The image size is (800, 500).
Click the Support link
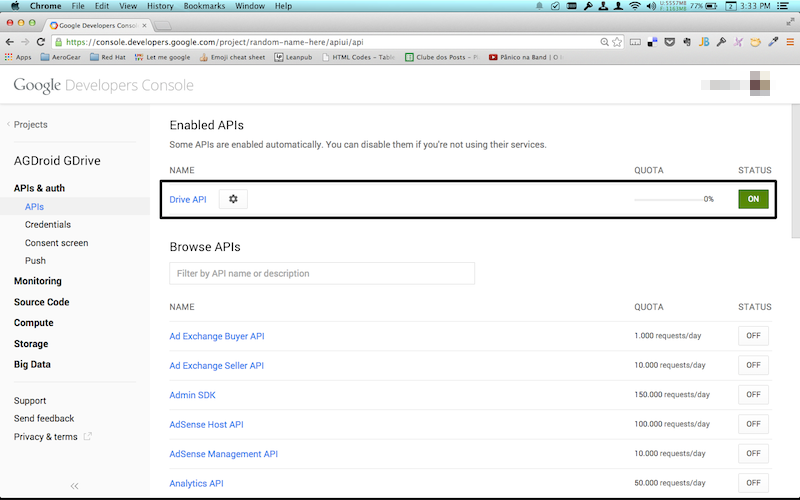(30, 401)
